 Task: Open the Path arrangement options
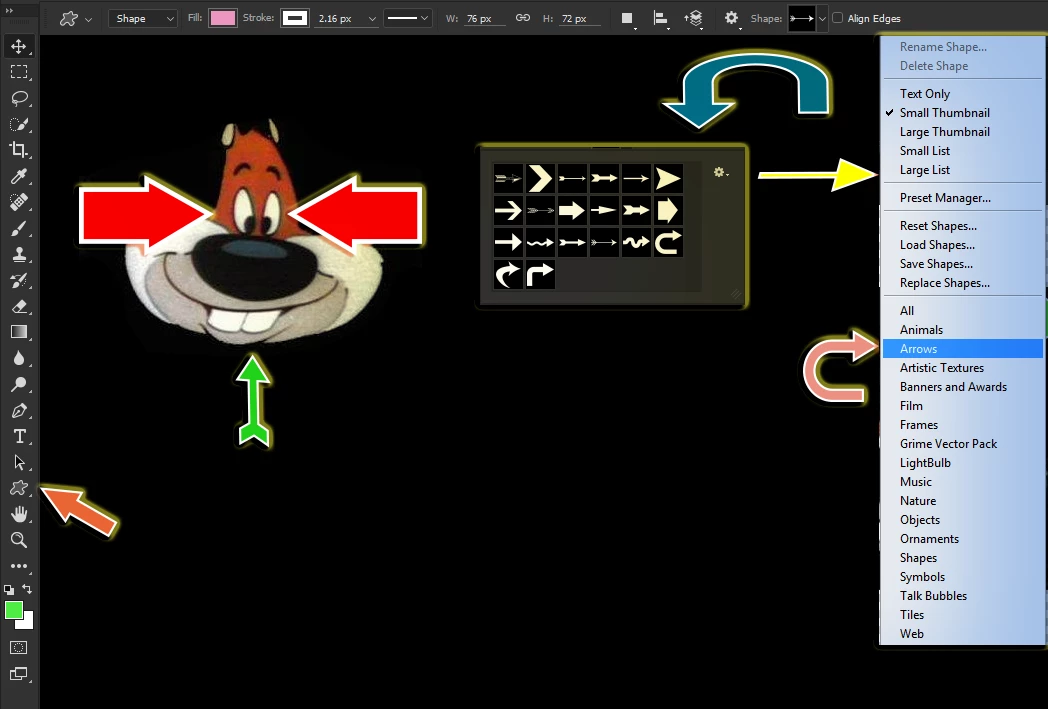[x=693, y=19]
